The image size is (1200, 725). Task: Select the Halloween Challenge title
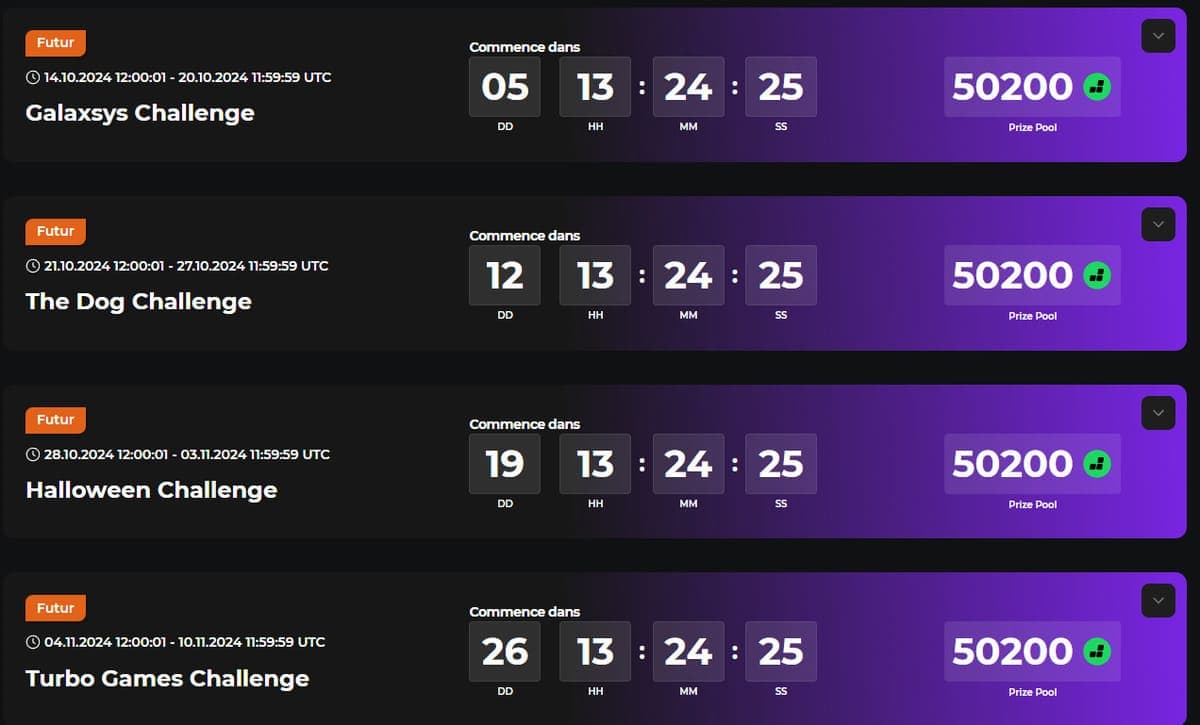pos(152,490)
